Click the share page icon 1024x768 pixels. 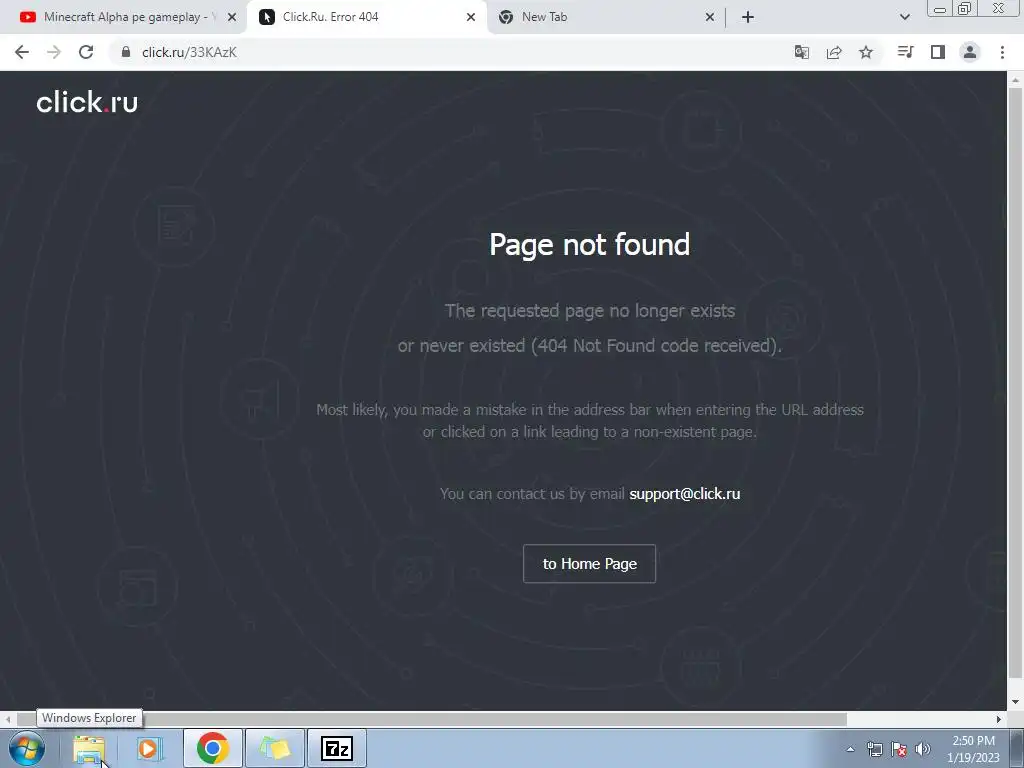tap(834, 52)
